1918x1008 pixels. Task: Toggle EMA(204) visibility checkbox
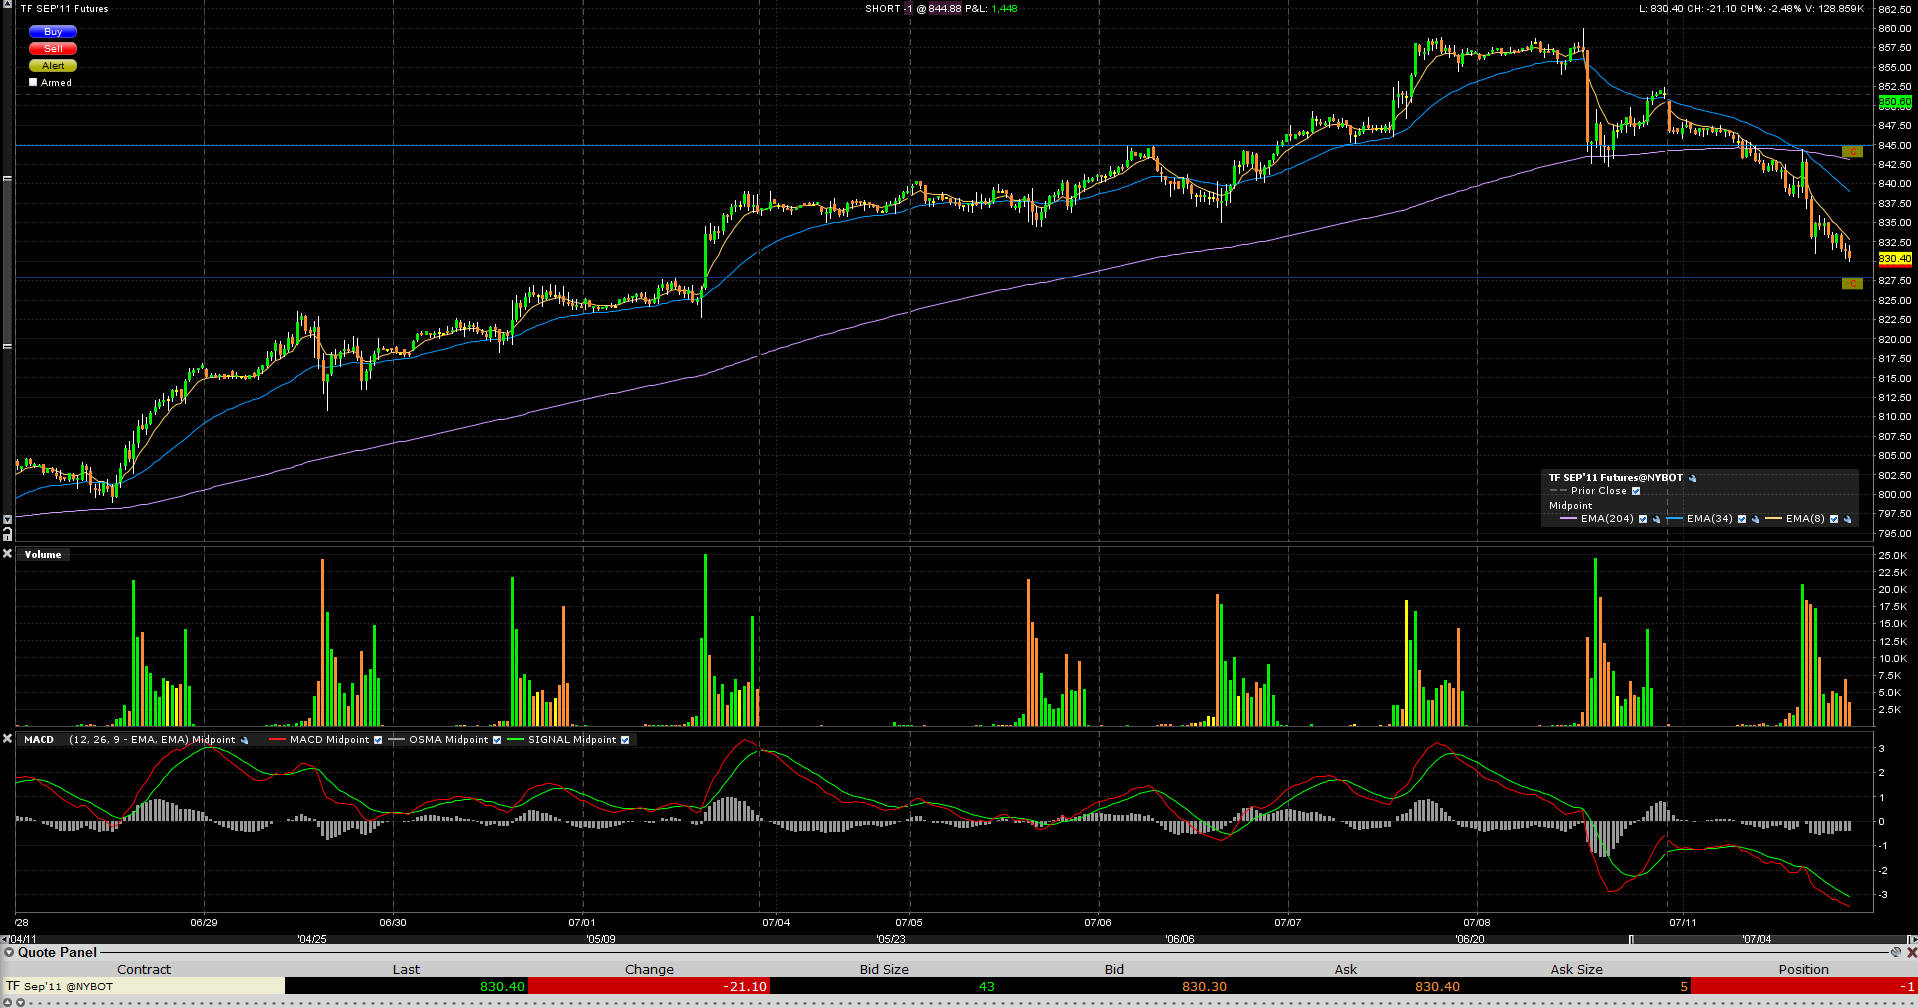(1643, 519)
